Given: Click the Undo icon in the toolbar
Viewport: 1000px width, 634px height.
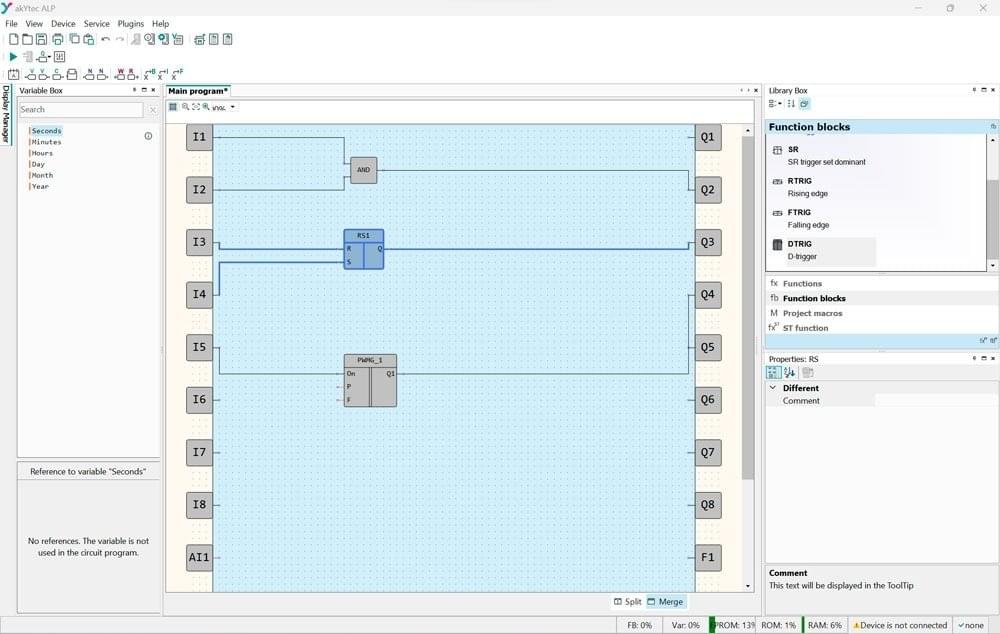Looking at the screenshot, I should point(104,39).
